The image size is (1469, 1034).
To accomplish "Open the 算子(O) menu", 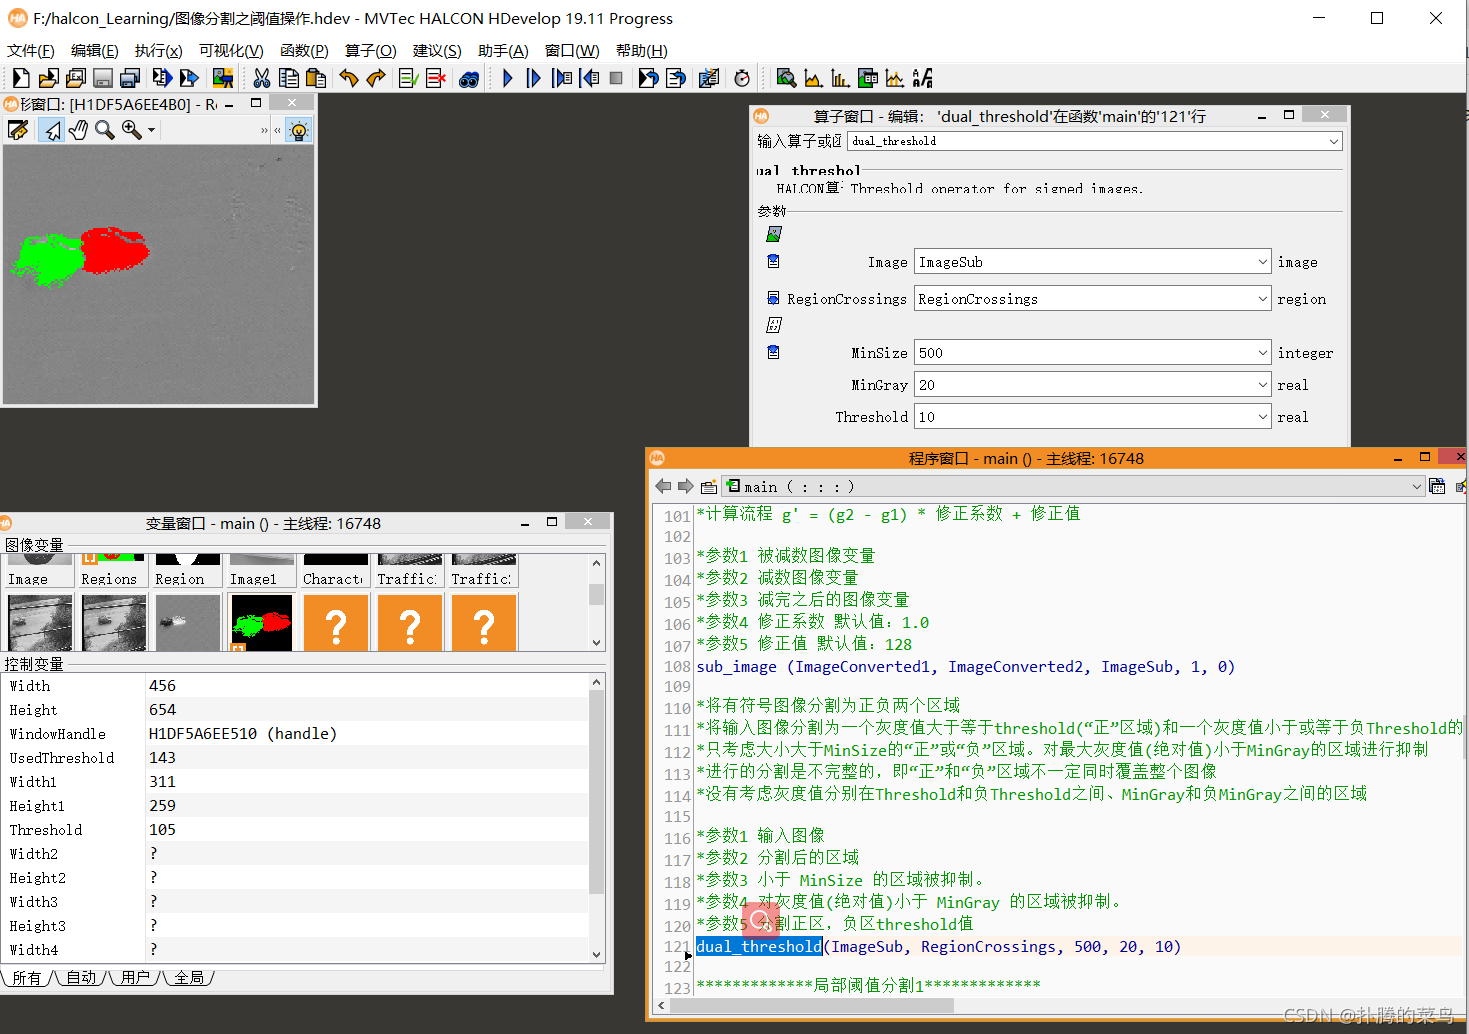I will pyautogui.click(x=371, y=51).
